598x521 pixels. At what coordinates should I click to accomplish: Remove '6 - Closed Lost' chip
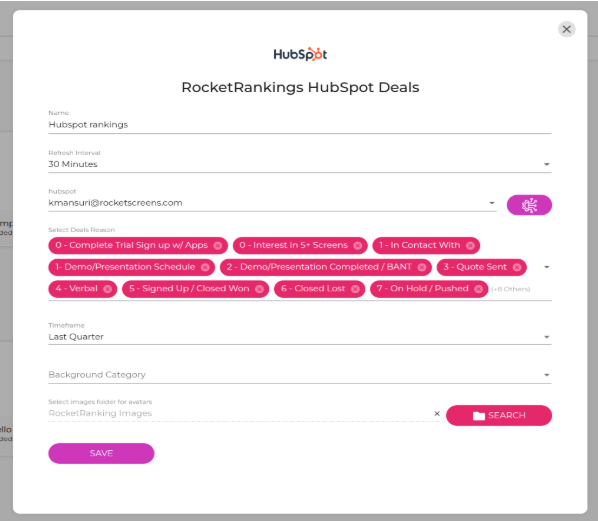click(x=355, y=289)
